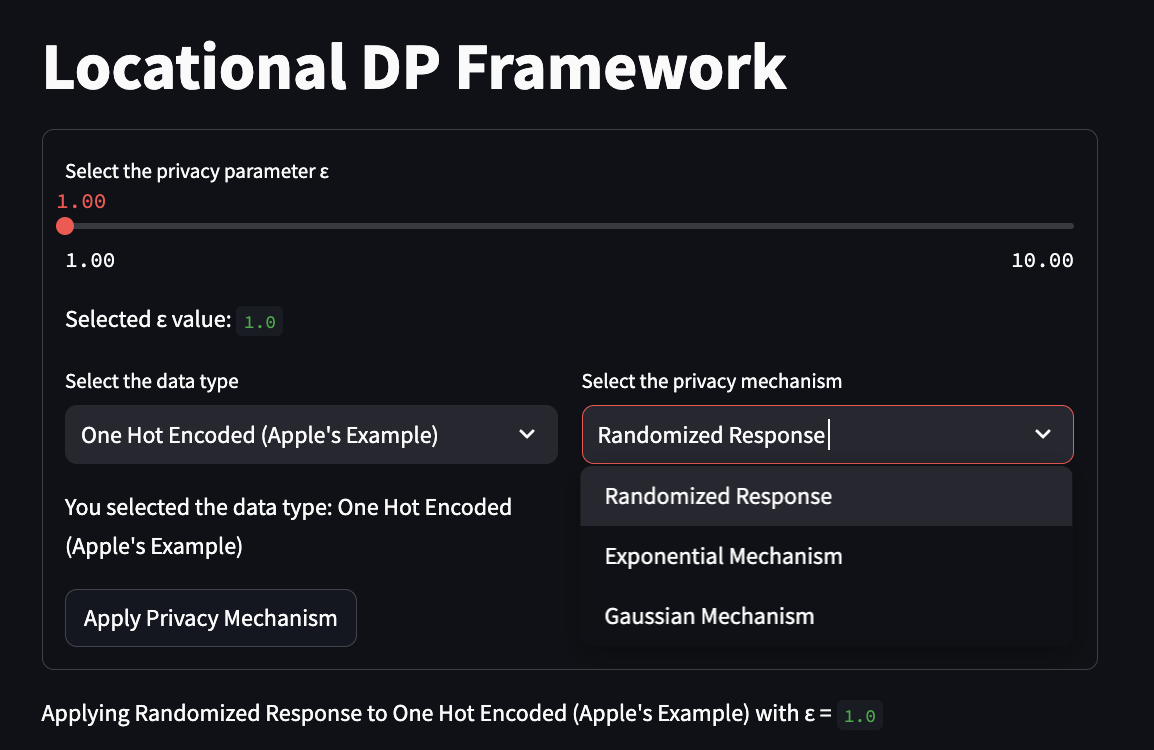Image resolution: width=1154 pixels, height=750 pixels.
Task: Click the Selected ε value code badge
Action: [260, 322]
